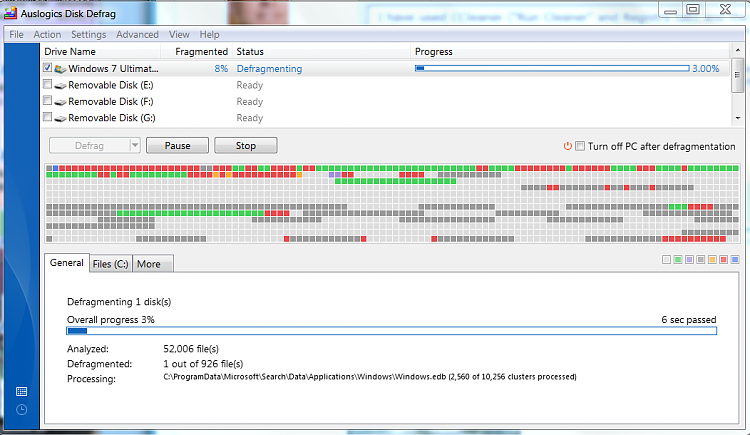This screenshot has height=435, width=750.
Task: Click the Windows.edb processing file path
Action: [370, 377]
